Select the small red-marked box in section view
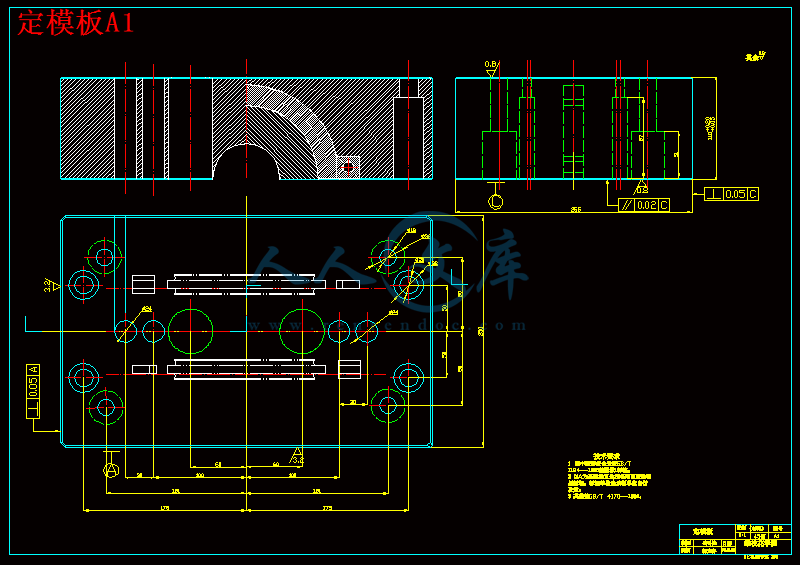Screen dimensions: 800x565 347,166
